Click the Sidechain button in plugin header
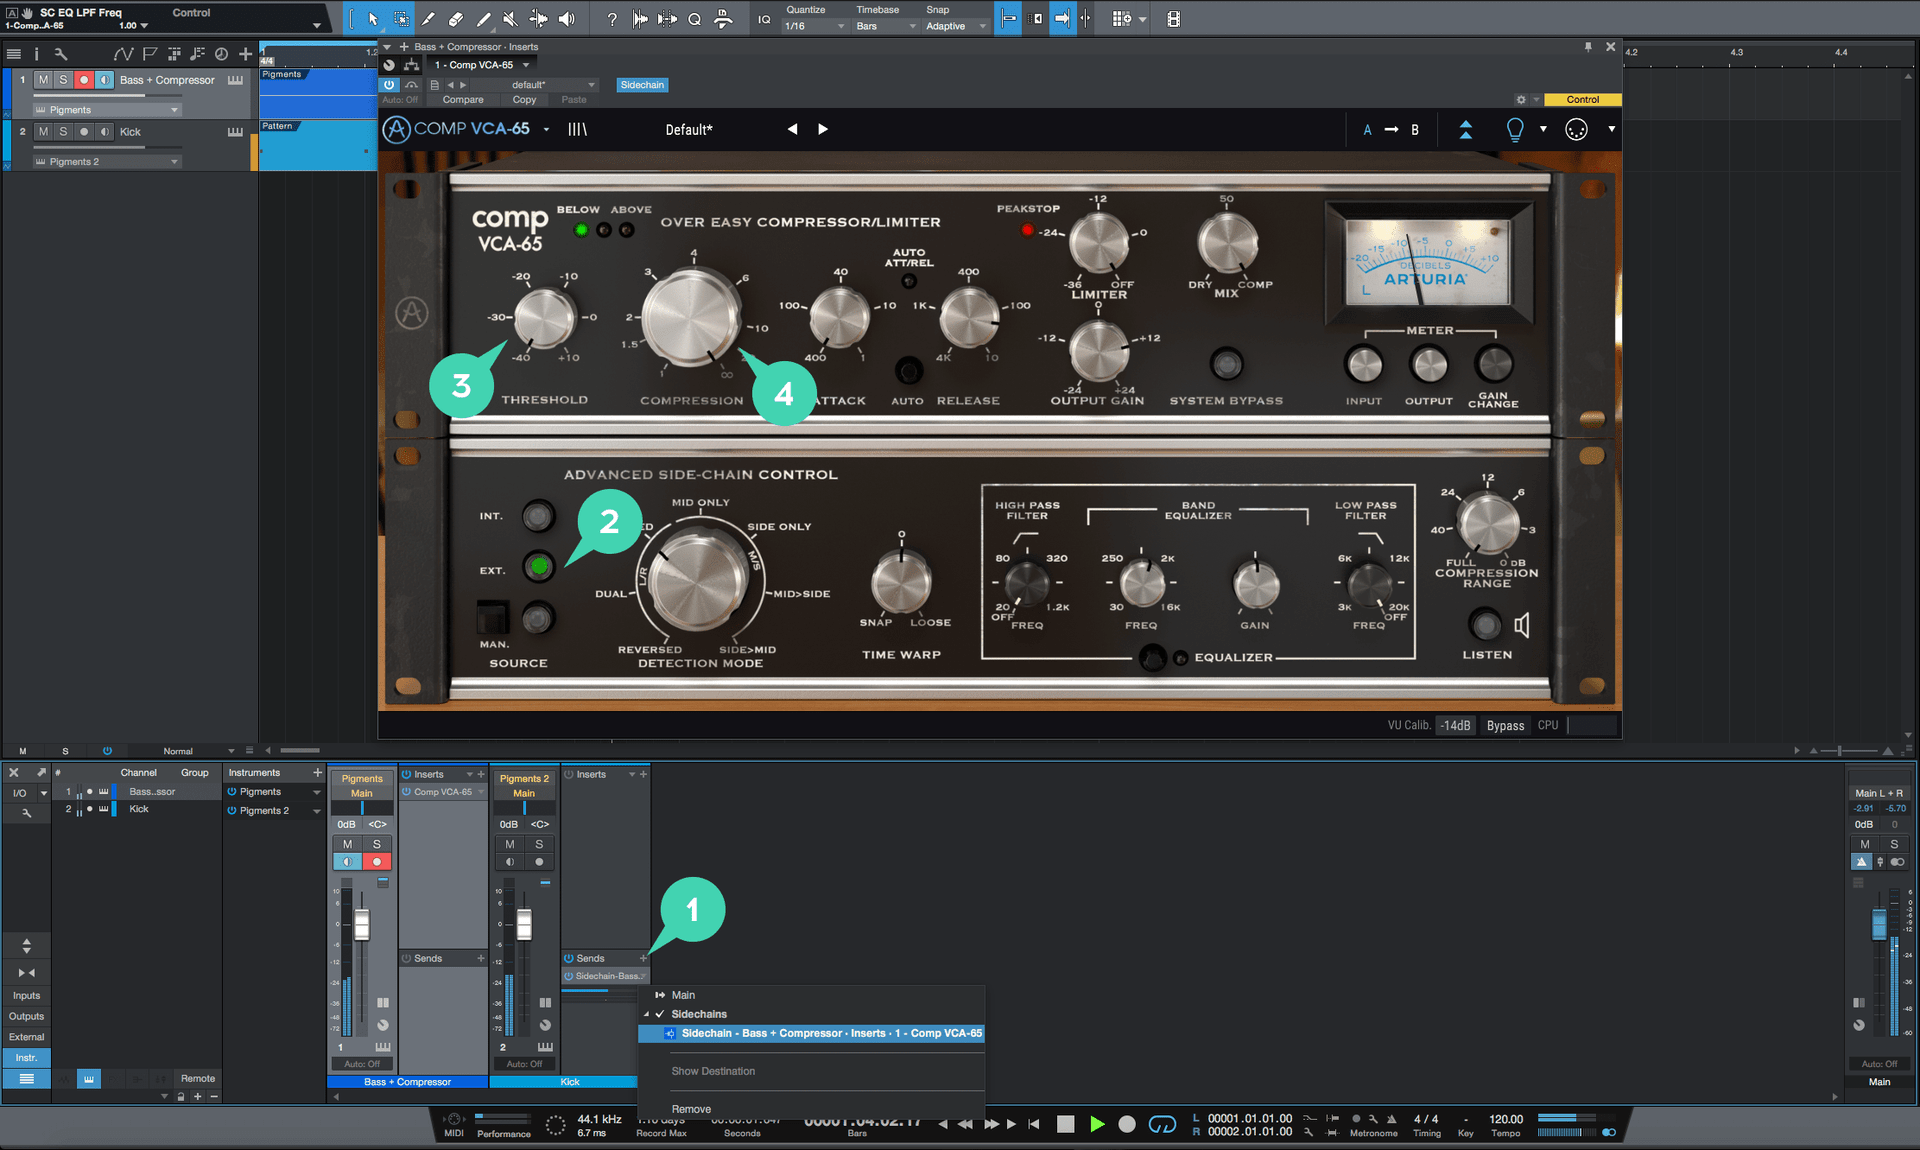Viewport: 1920px width, 1150px height. coord(642,85)
